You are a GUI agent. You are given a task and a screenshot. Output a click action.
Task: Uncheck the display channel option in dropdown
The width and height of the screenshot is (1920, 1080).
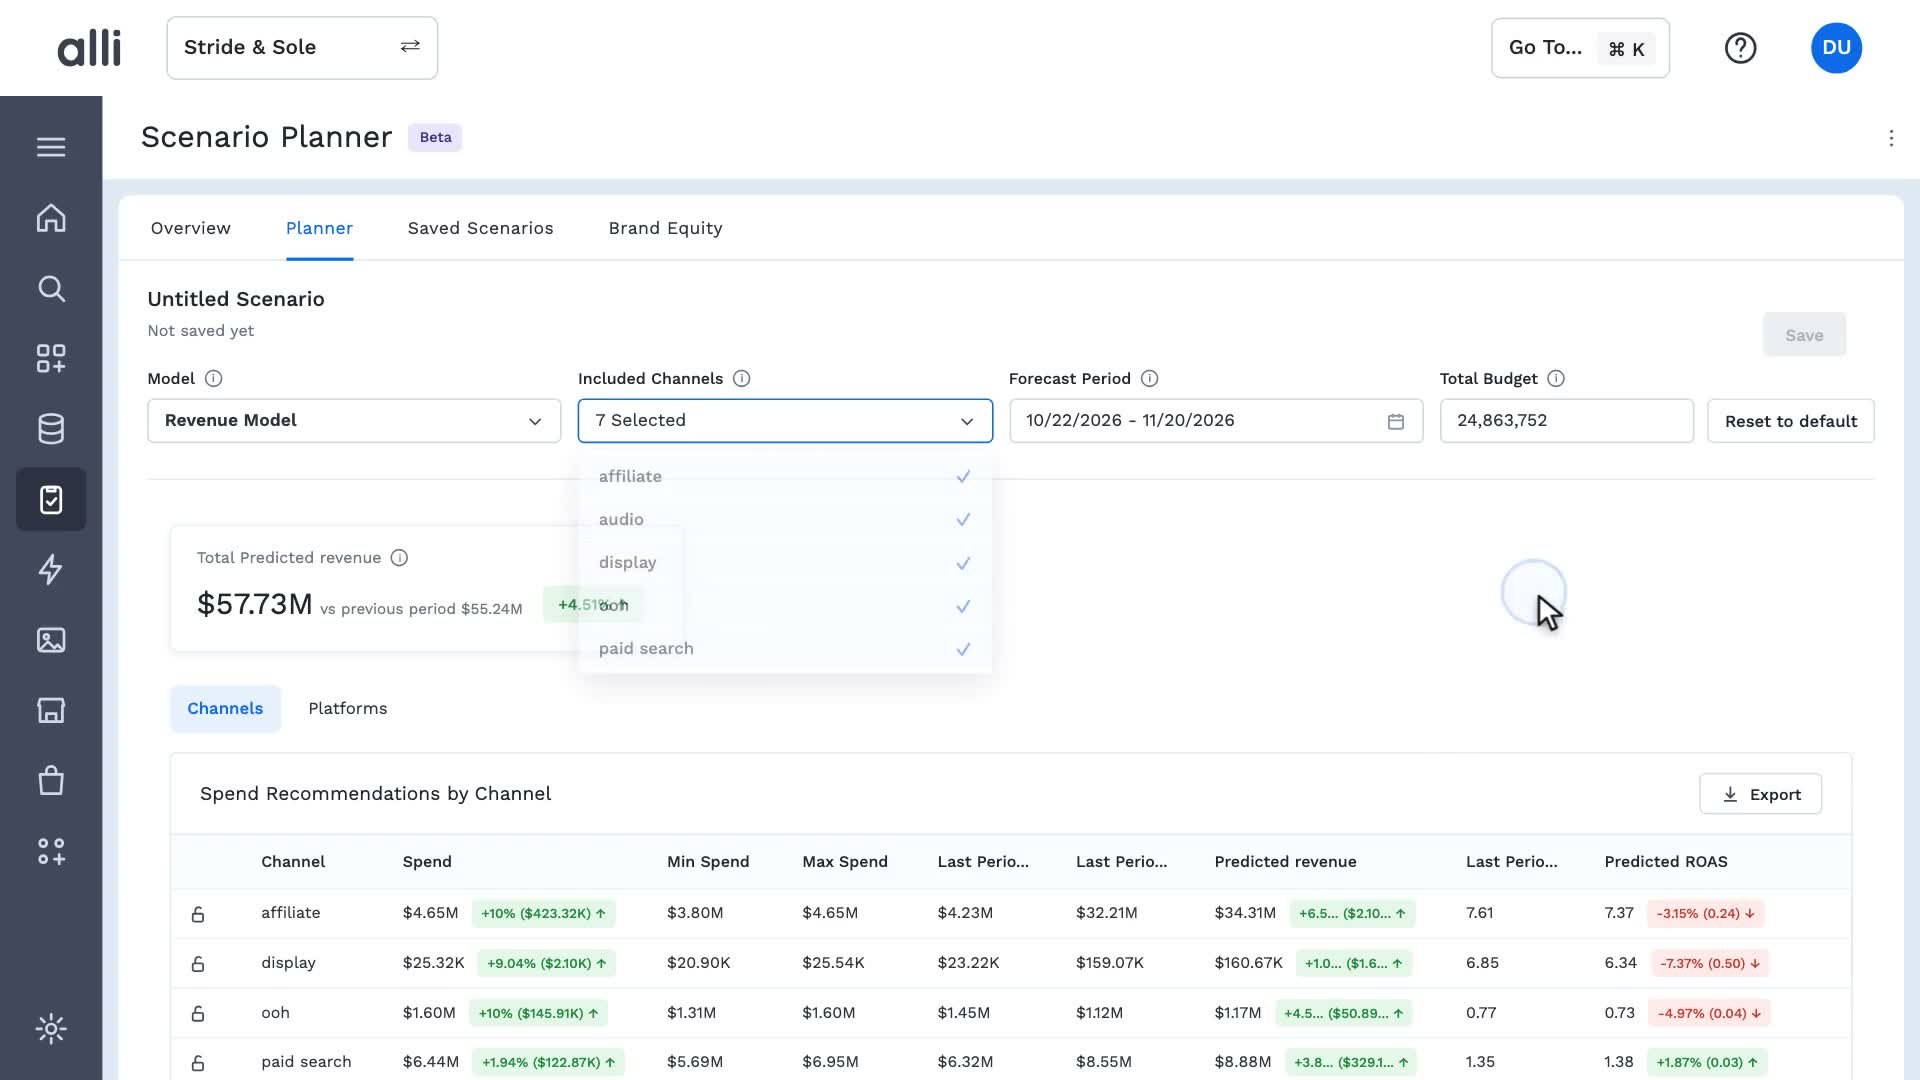coord(785,563)
